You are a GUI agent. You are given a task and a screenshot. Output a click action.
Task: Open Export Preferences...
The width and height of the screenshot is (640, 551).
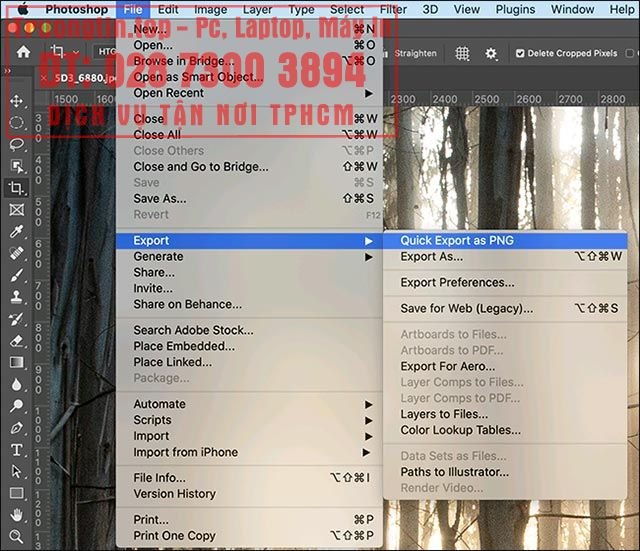tap(505, 282)
